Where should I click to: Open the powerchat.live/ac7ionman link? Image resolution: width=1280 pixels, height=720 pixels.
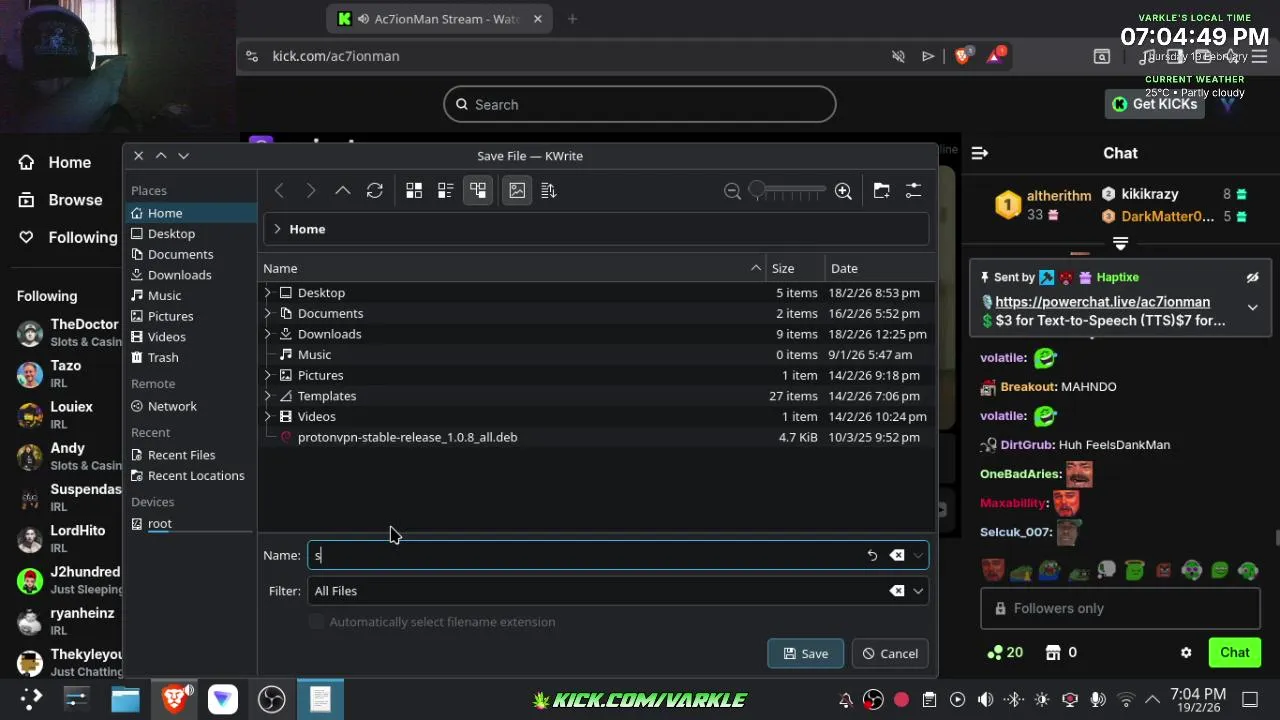(1102, 302)
